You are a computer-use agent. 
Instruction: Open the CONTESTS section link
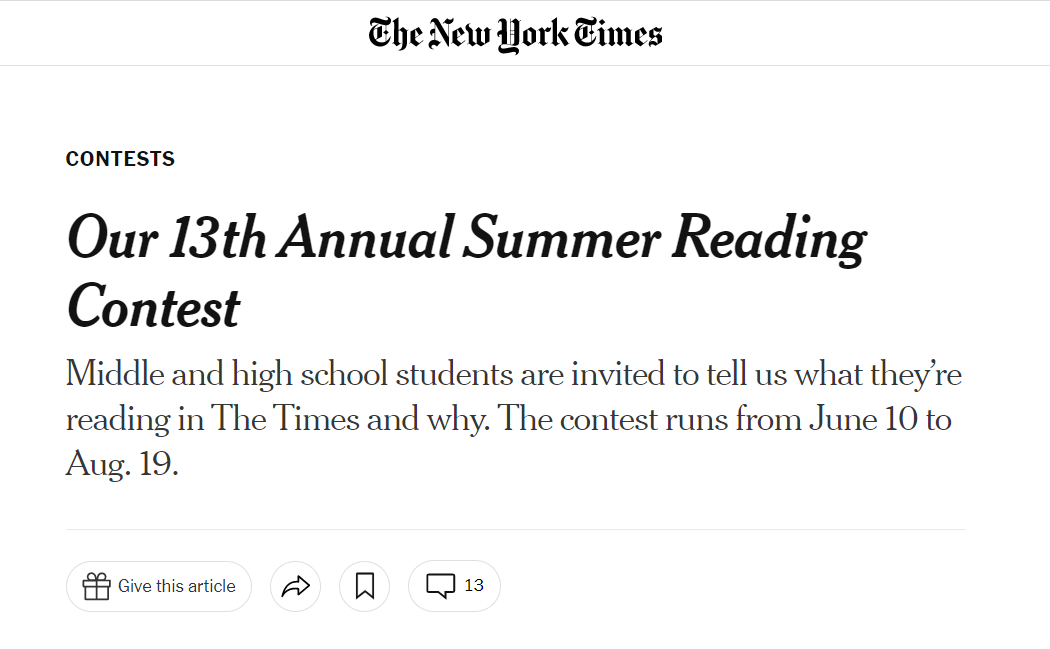click(121, 159)
